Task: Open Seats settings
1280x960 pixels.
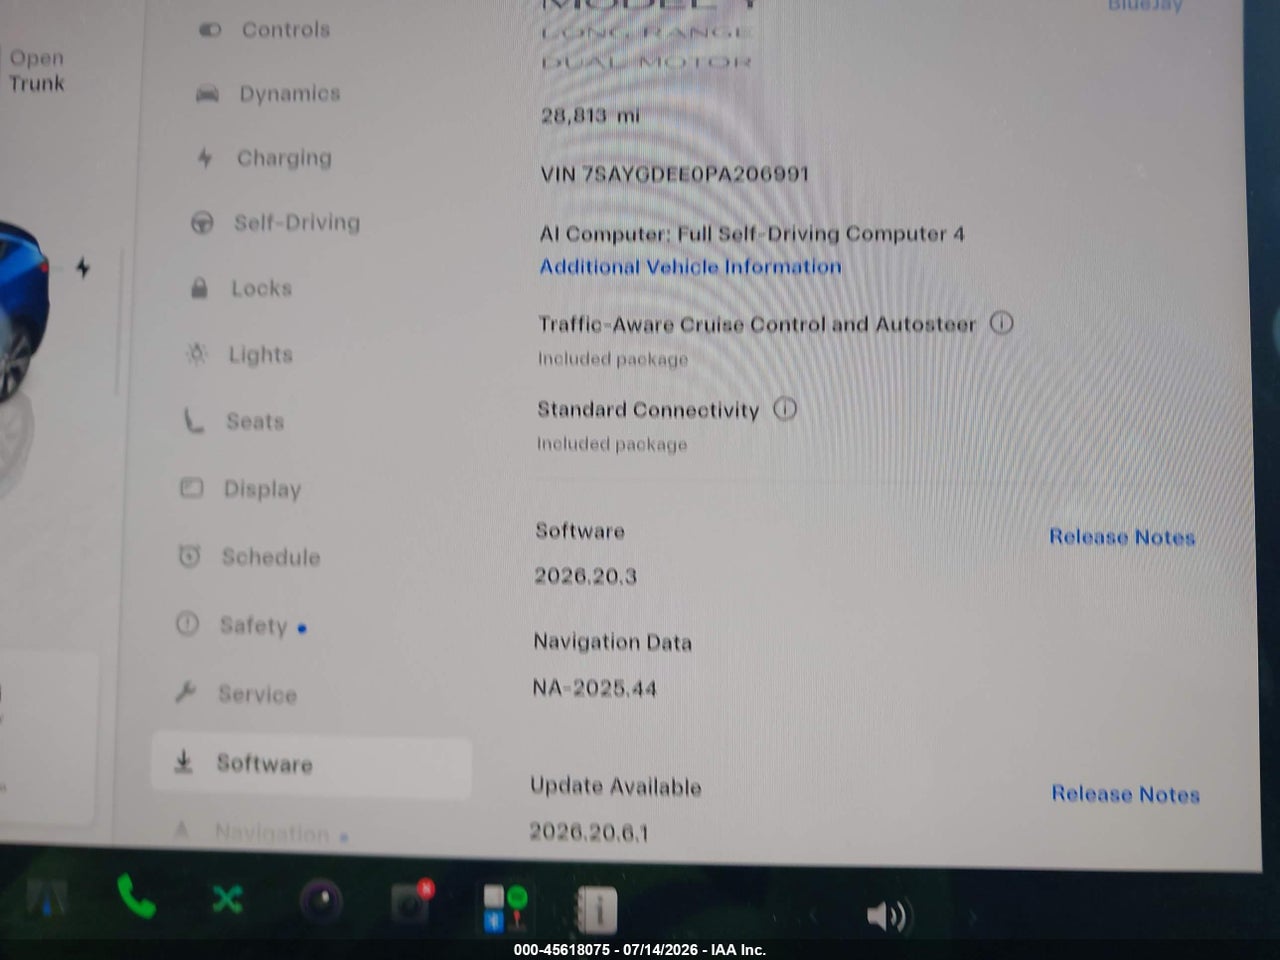Action: (233, 421)
